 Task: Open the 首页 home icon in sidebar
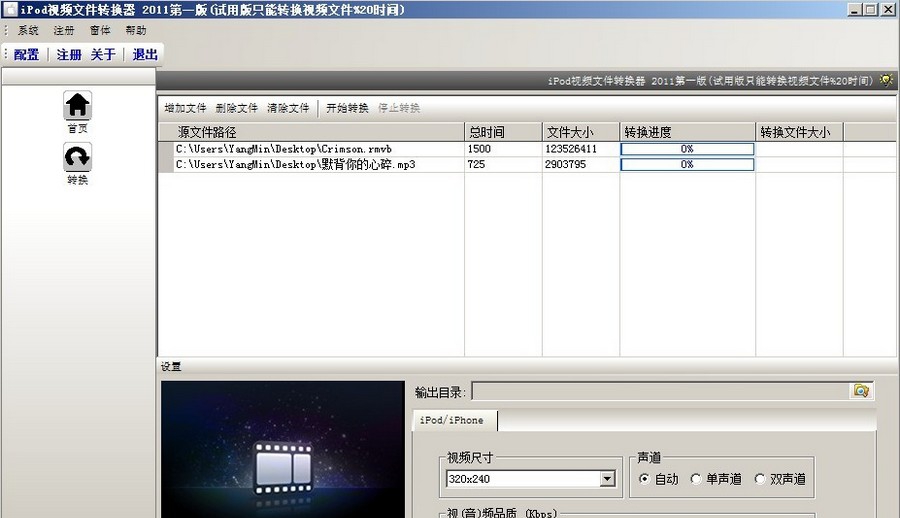(x=77, y=106)
